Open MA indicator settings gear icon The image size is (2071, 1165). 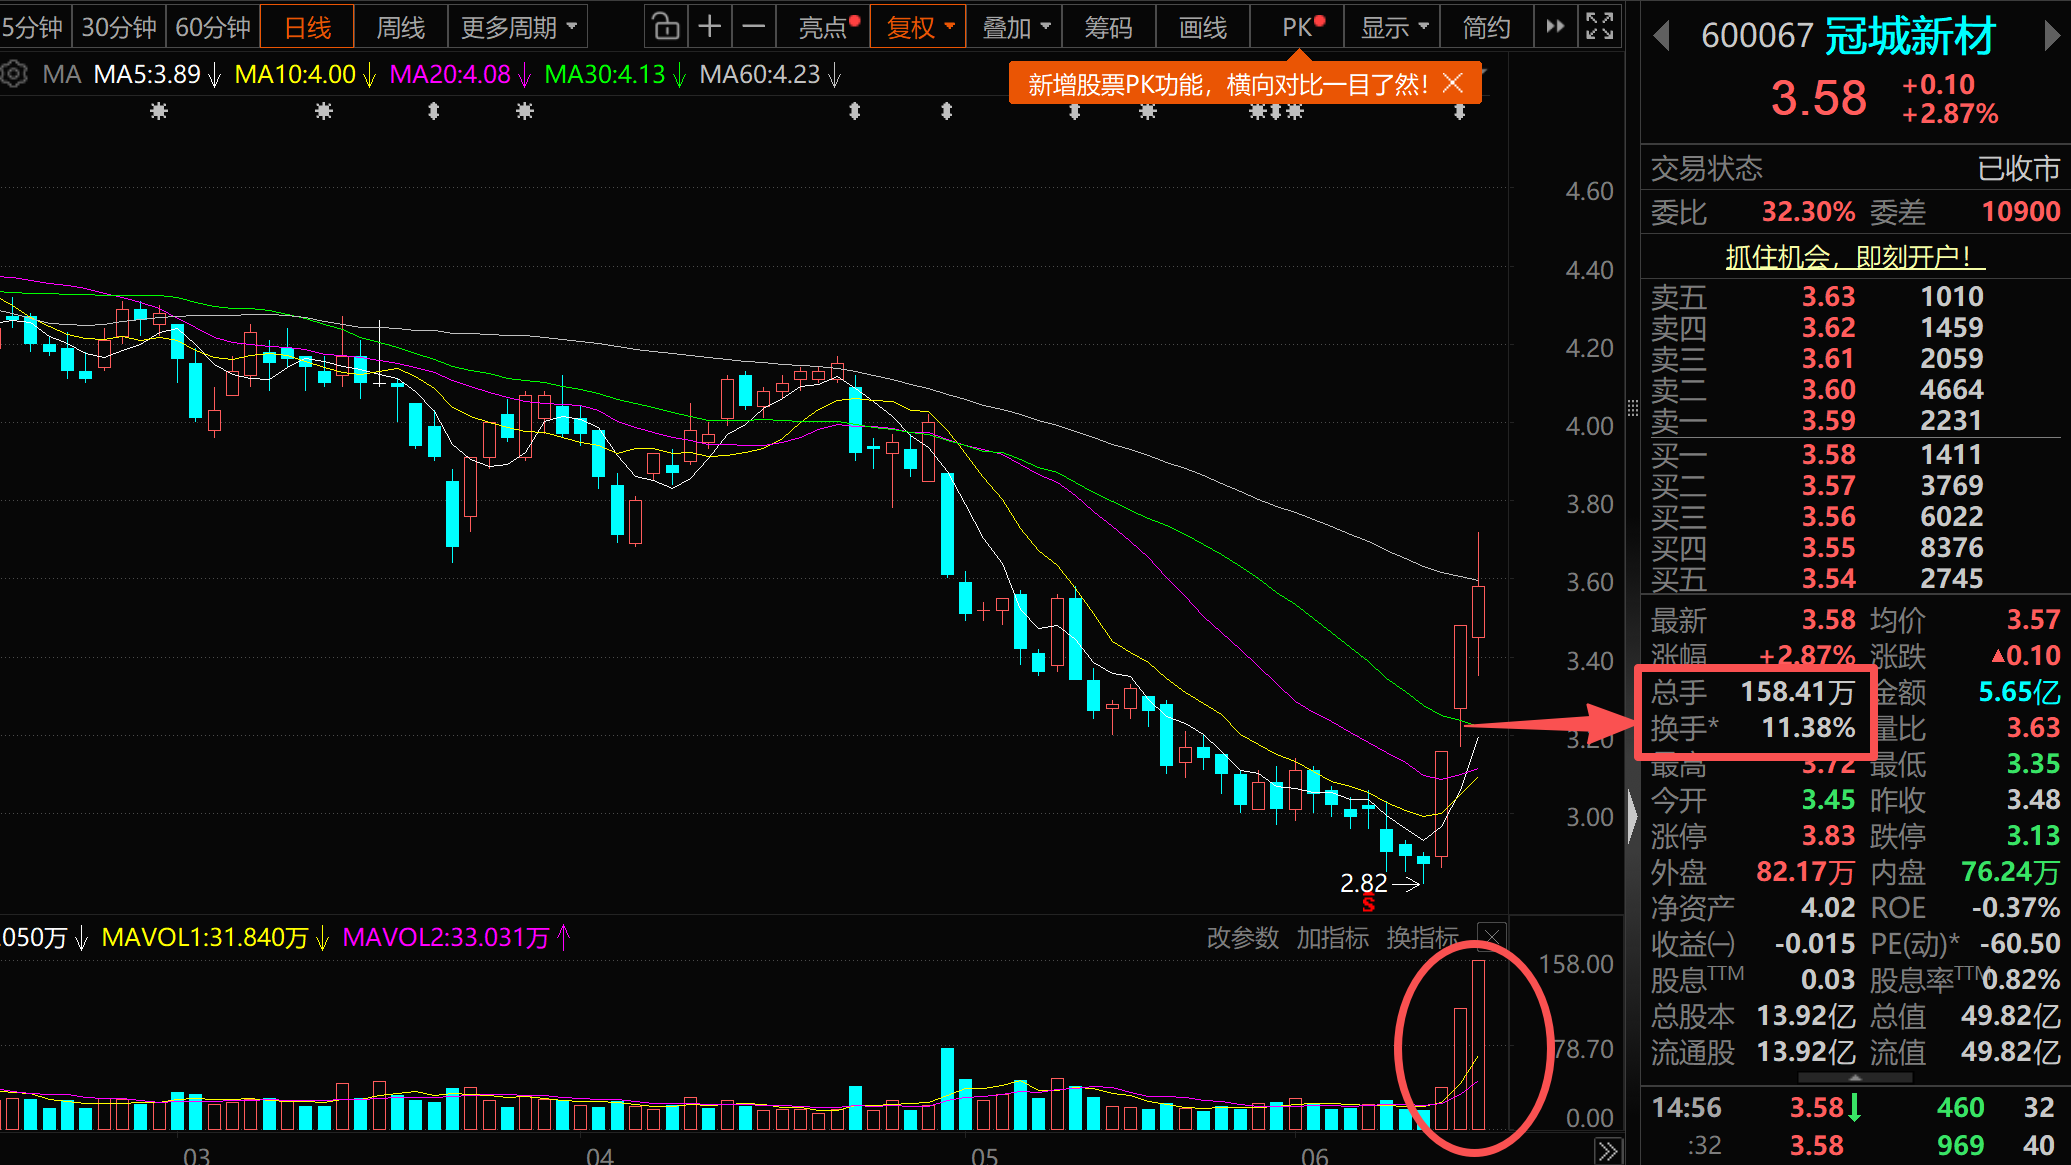pyautogui.click(x=14, y=74)
